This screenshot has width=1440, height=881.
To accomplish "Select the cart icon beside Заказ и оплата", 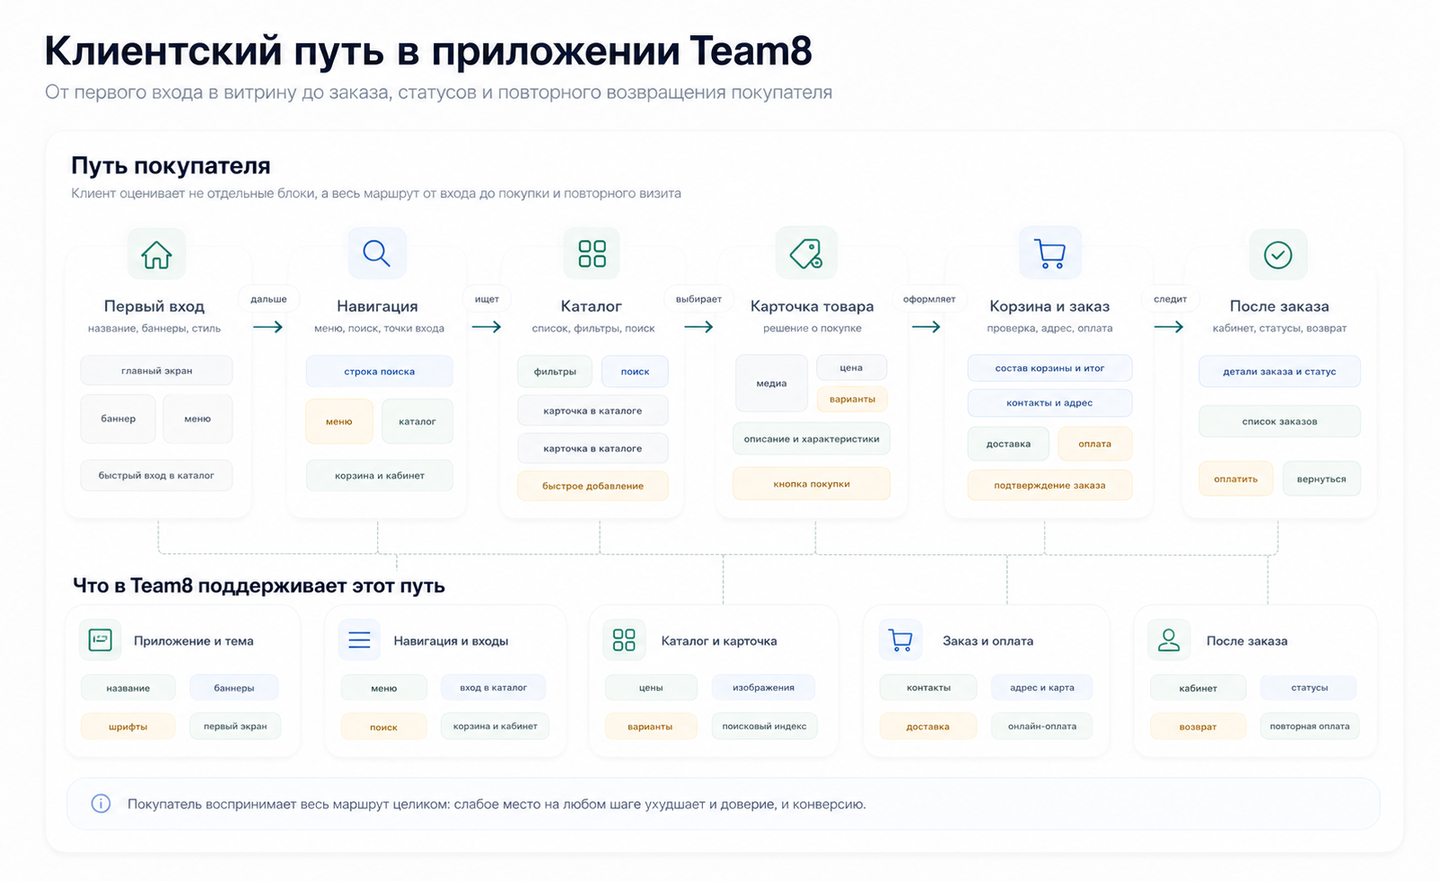I will pyautogui.click(x=900, y=640).
